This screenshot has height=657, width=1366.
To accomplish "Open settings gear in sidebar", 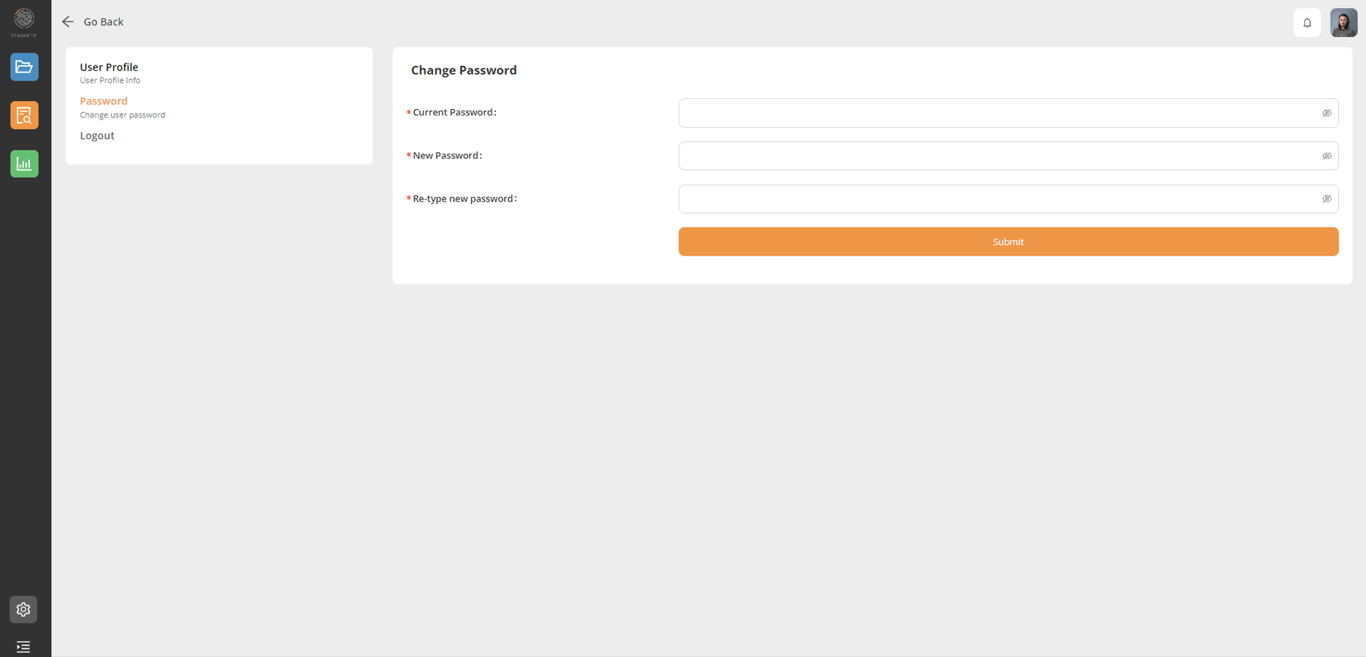I will 24,609.
